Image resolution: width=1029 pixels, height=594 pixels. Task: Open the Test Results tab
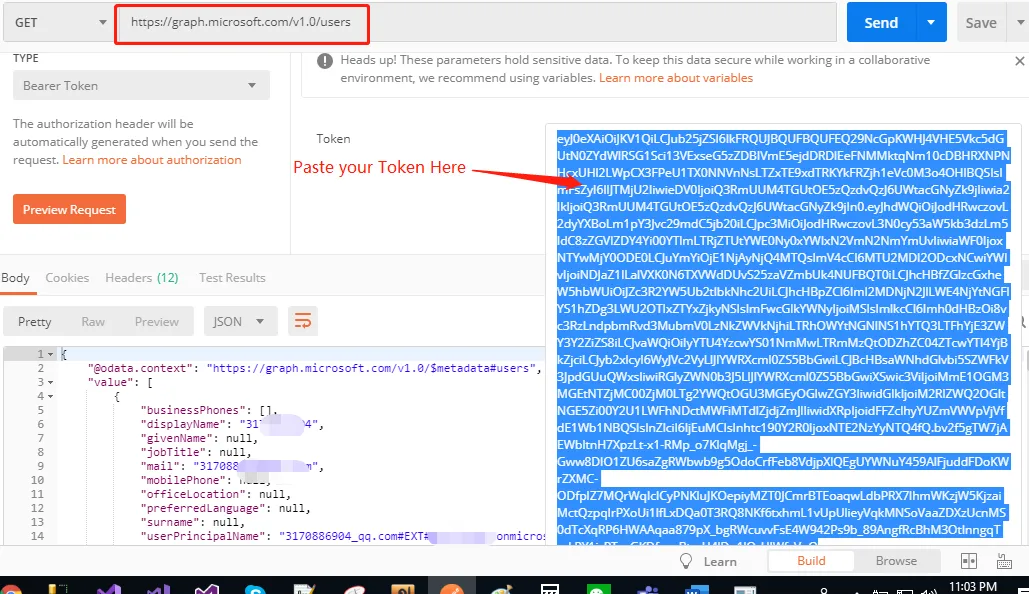pyautogui.click(x=232, y=278)
